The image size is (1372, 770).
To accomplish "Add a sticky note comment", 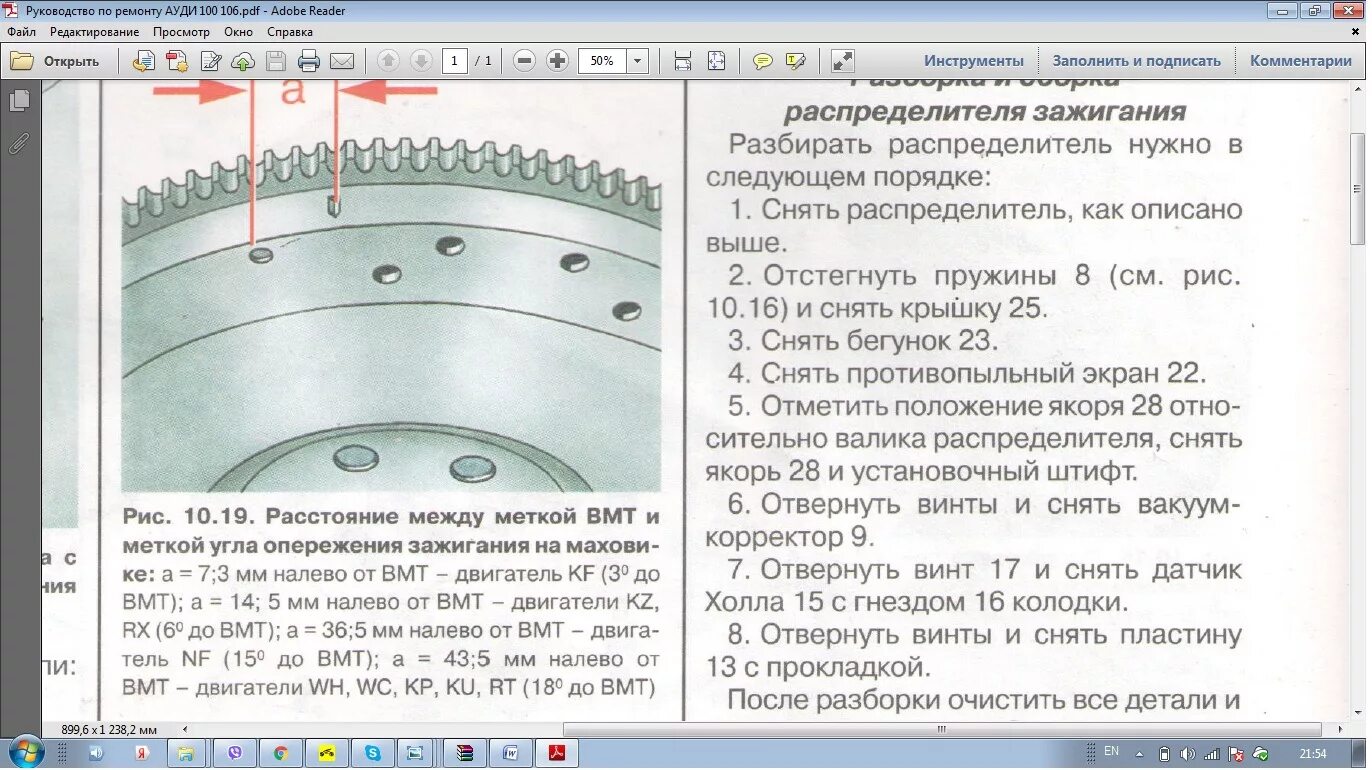I will point(763,61).
